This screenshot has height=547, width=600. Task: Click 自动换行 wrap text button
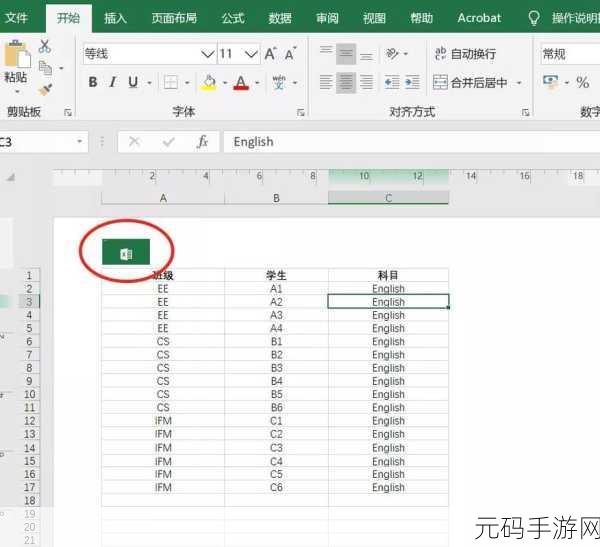click(465, 54)
